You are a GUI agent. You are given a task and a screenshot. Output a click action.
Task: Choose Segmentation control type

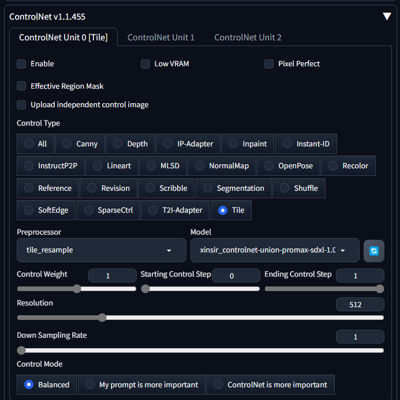click(234, 188)
